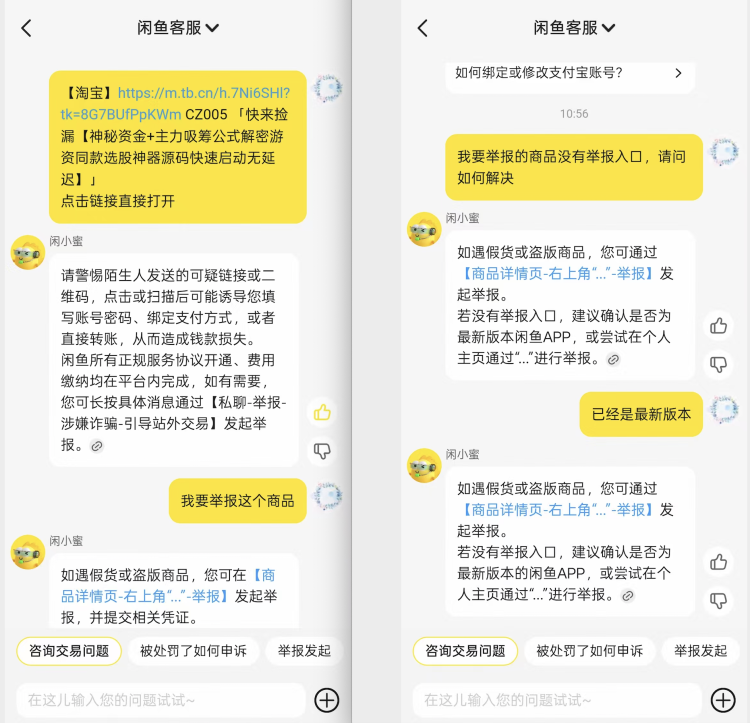Open 商品详情页 link in first right reply

(557, 274)
